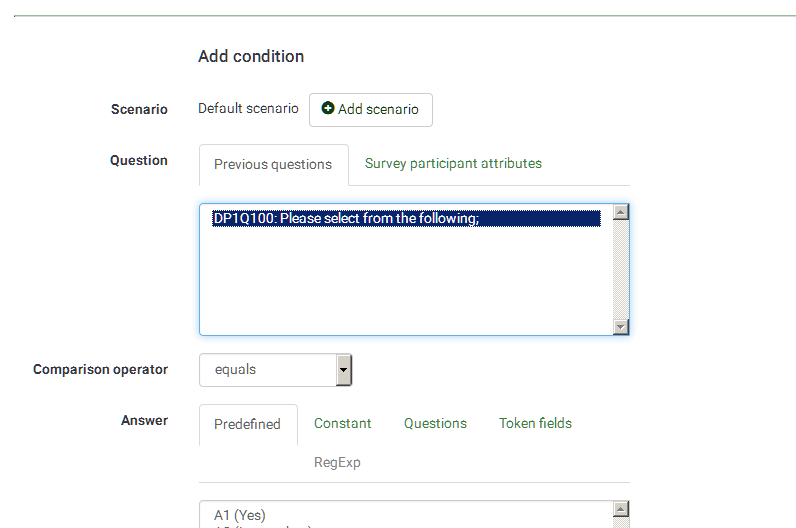This screenshot has height=528, width=796.
Task: Click the Add scenario button
Action: [370, 110]
